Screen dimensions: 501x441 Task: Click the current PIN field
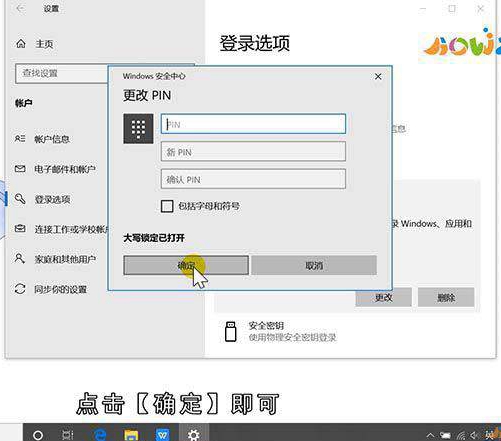coord(253,124)
